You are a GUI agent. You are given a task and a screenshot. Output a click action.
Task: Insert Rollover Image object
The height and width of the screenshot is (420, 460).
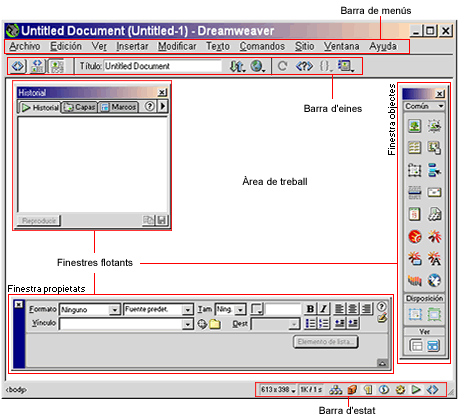click(x=434, y=126)
